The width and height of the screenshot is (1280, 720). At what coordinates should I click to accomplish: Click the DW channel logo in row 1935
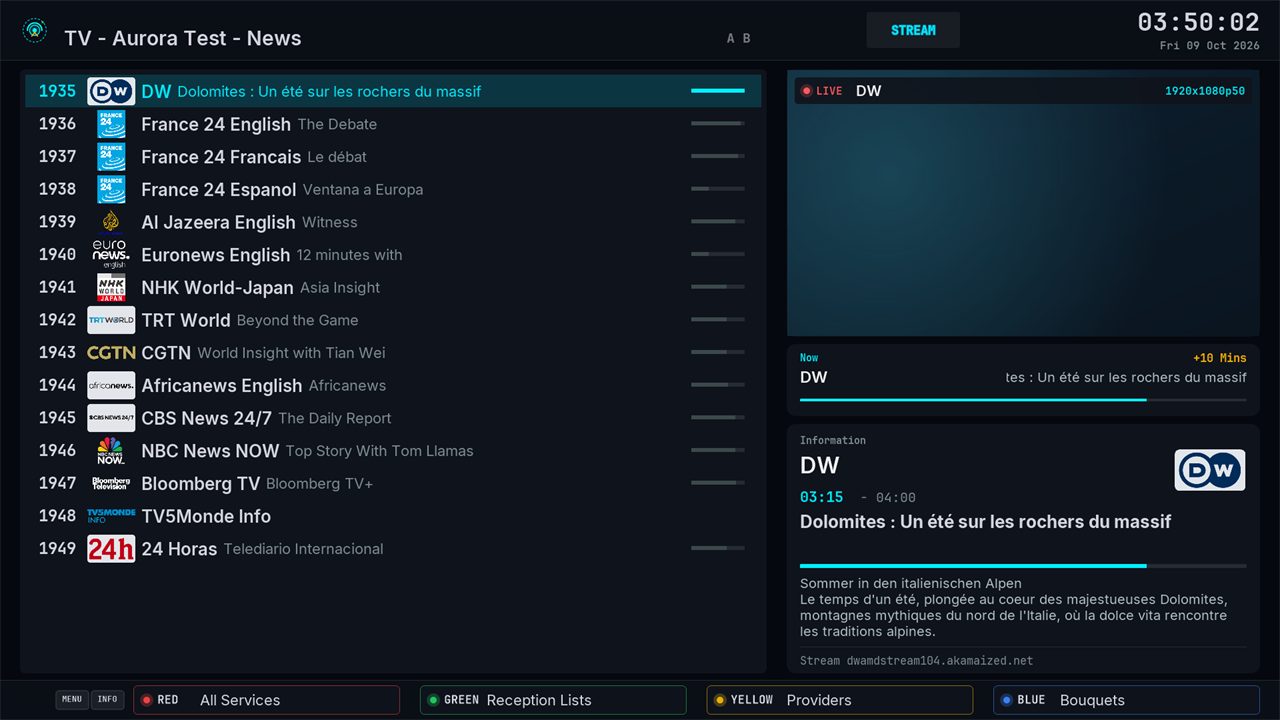(x=111, y=91)
